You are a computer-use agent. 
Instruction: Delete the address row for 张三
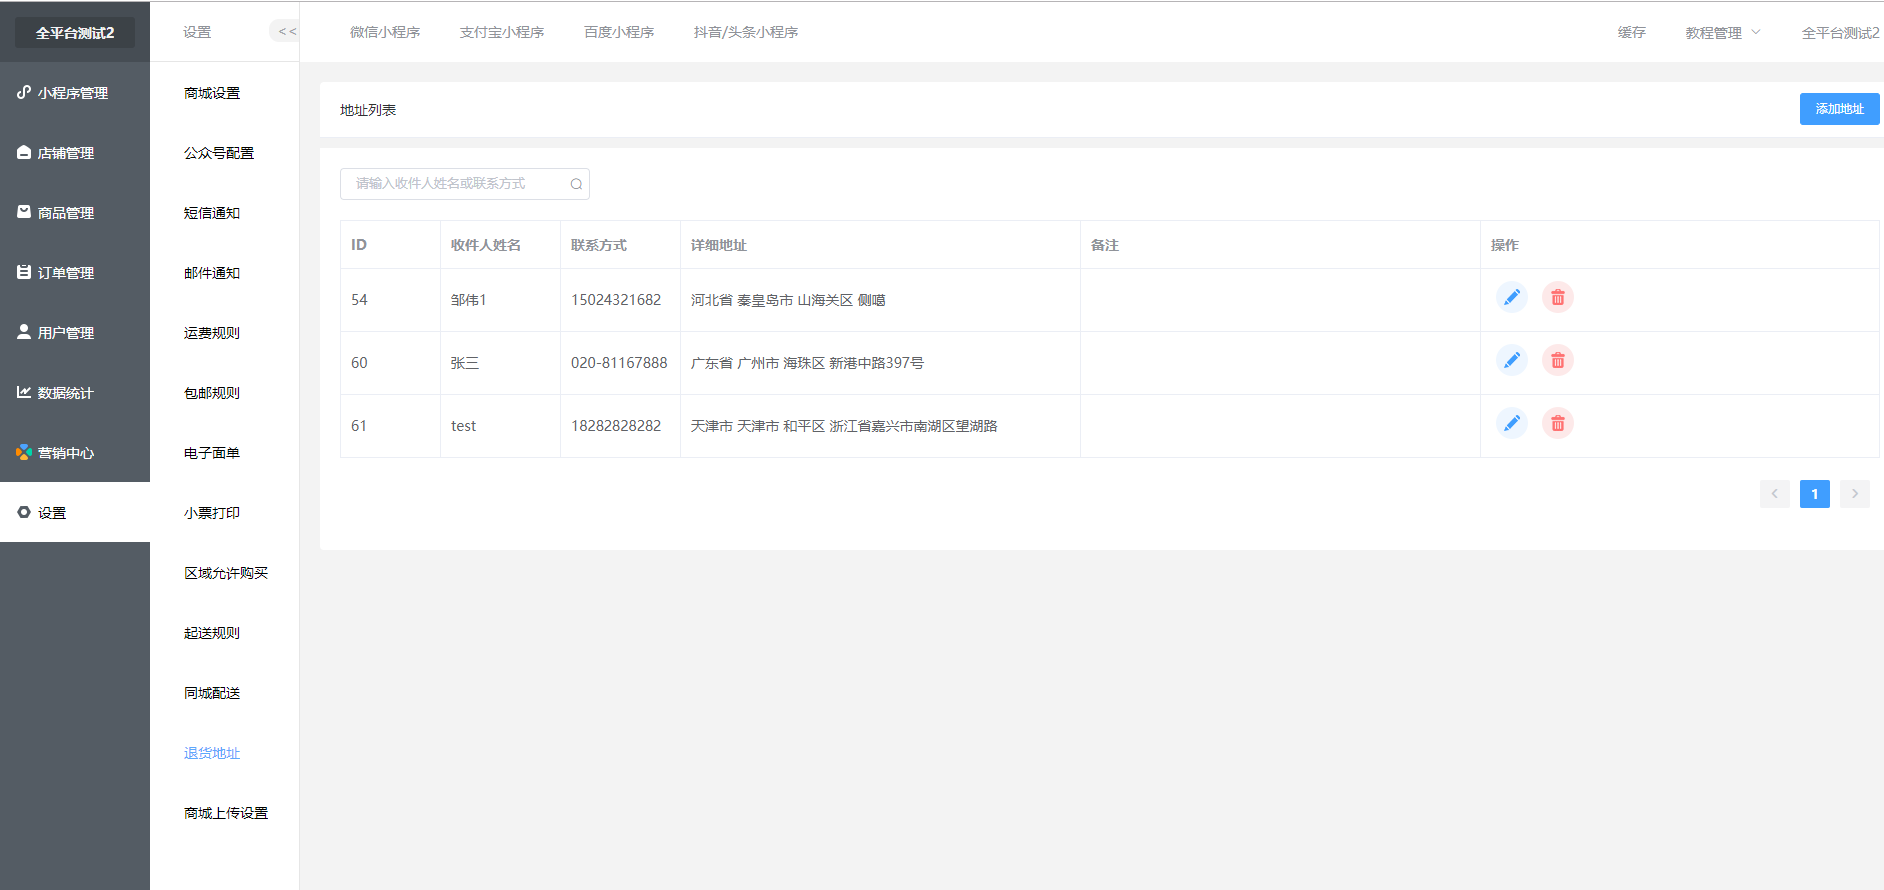[1557, 361]
